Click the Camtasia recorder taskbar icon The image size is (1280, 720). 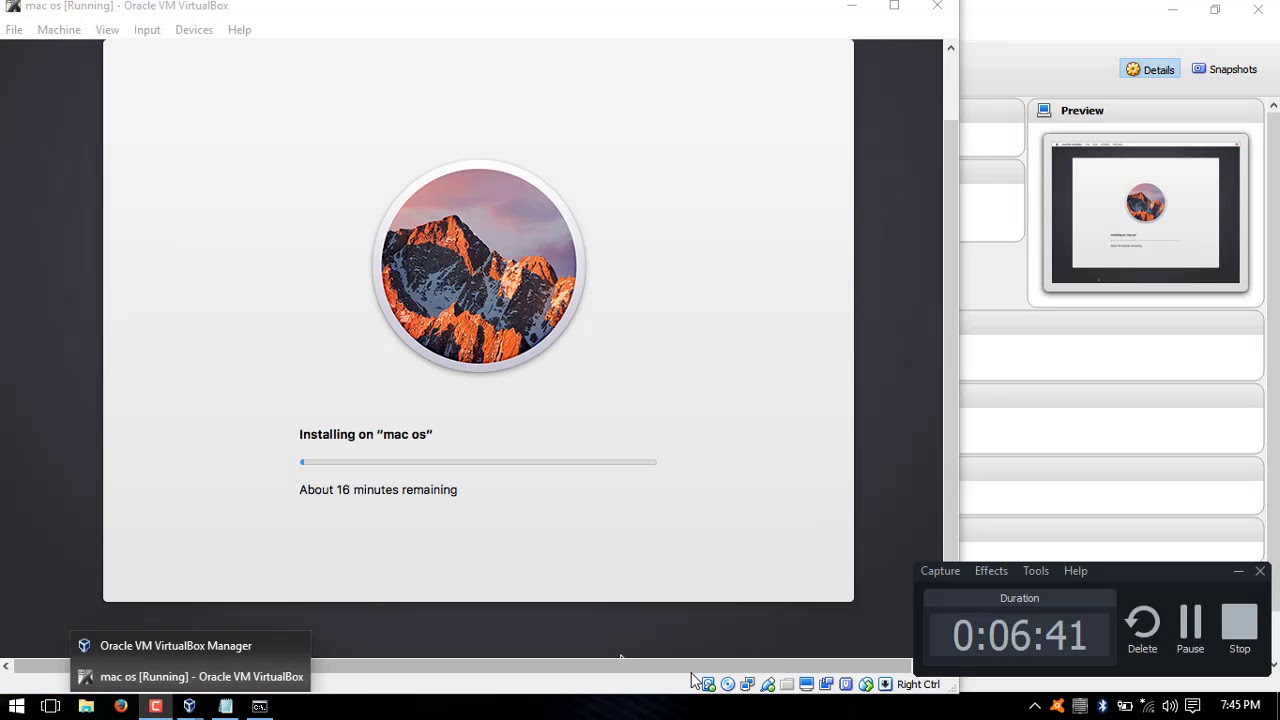[x=155, y=706]
